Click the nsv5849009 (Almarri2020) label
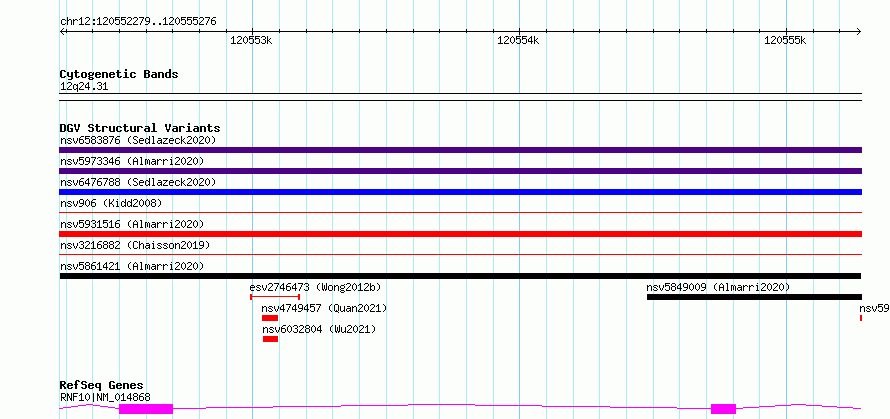 (x=718, y=287)
